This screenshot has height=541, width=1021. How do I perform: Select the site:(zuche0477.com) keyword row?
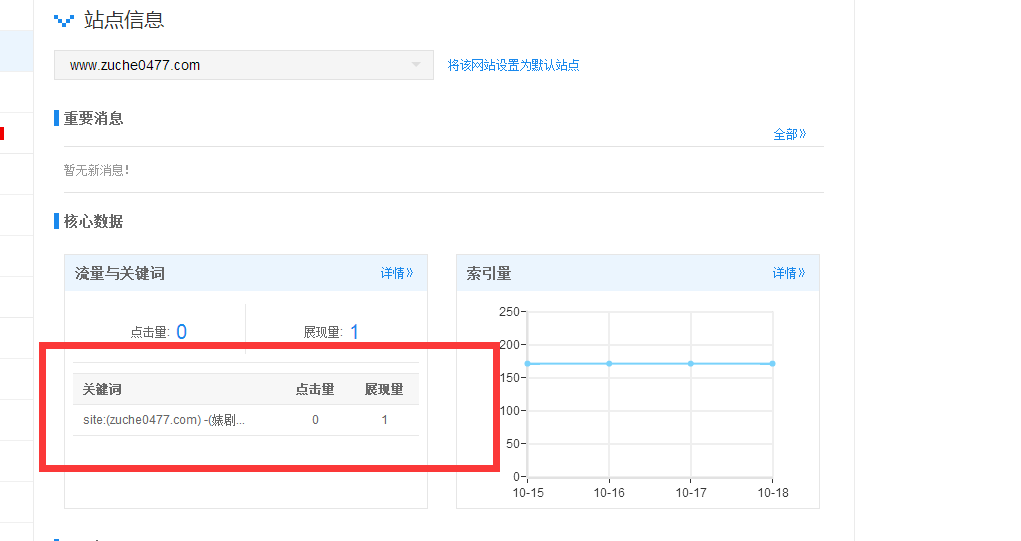(164, 420)
